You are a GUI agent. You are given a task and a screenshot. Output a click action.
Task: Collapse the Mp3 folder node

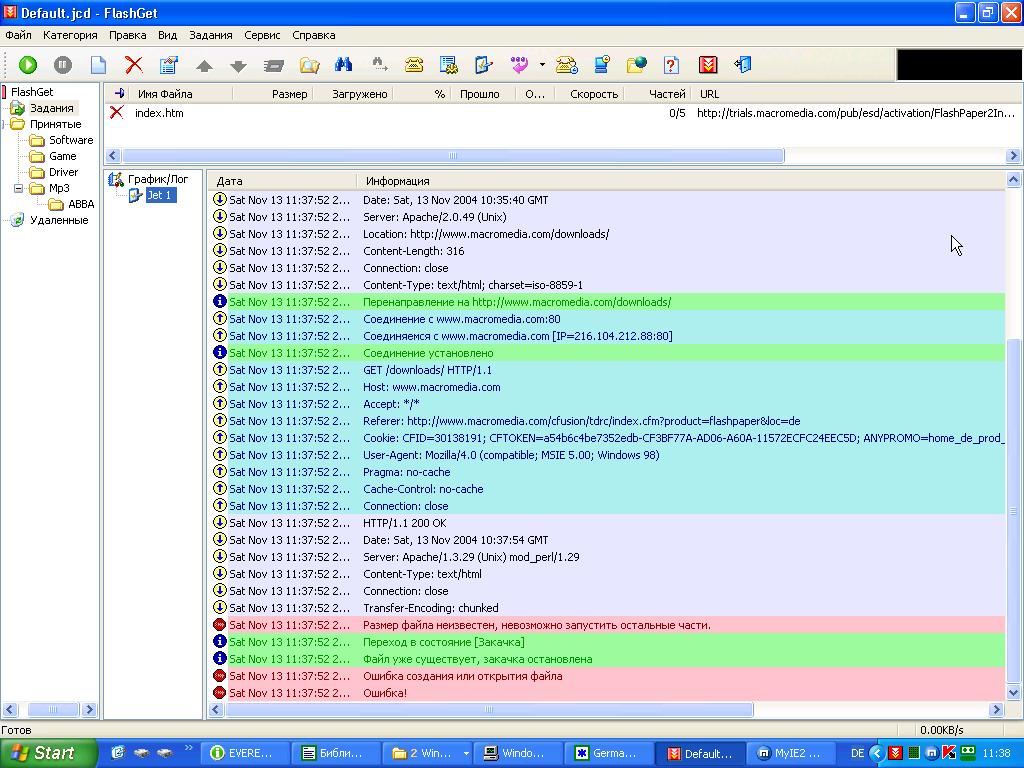(x=18, y=188)
